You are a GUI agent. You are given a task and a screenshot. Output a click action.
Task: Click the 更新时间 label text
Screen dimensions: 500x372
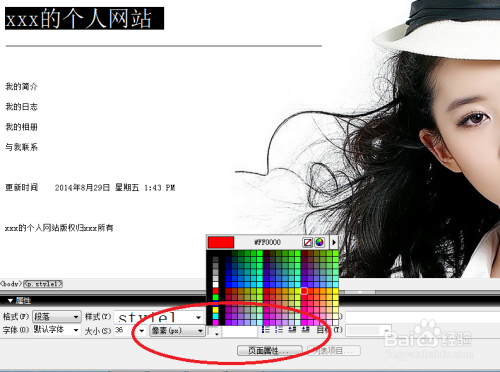click(21, 187)
